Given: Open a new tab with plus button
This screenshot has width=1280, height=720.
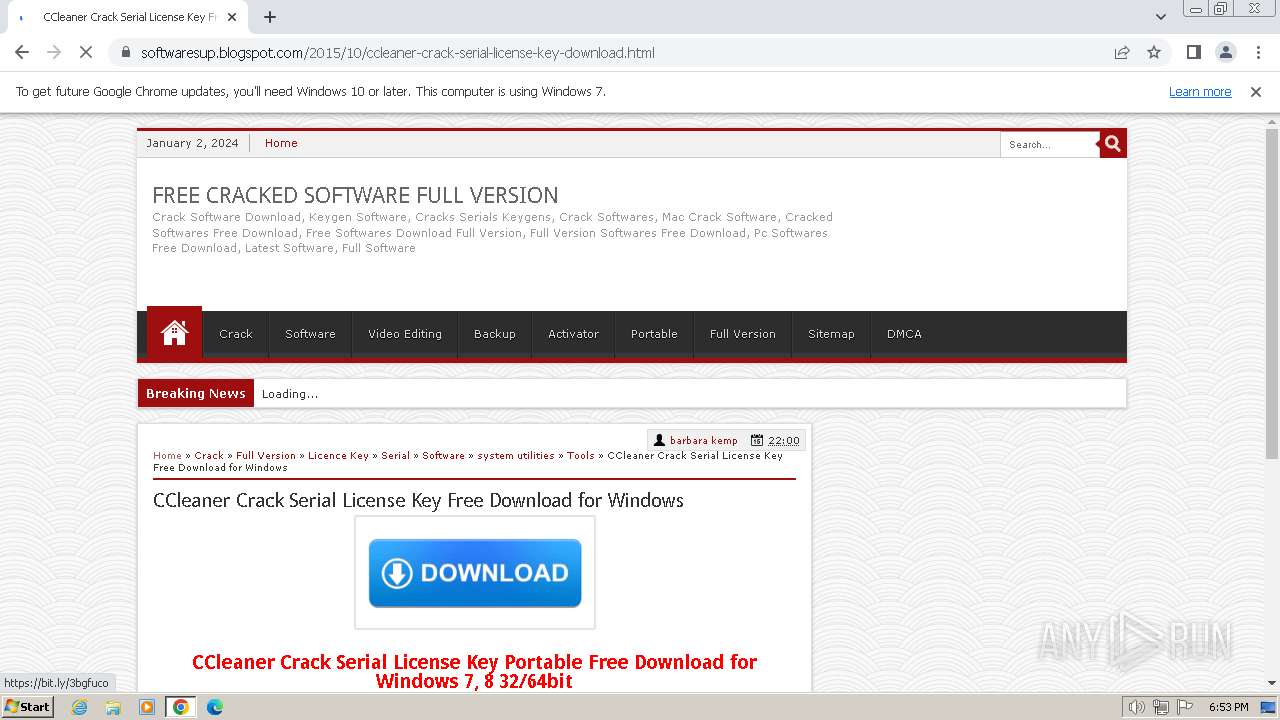Looking at the screenshot, I should click(x=270, y=17).
